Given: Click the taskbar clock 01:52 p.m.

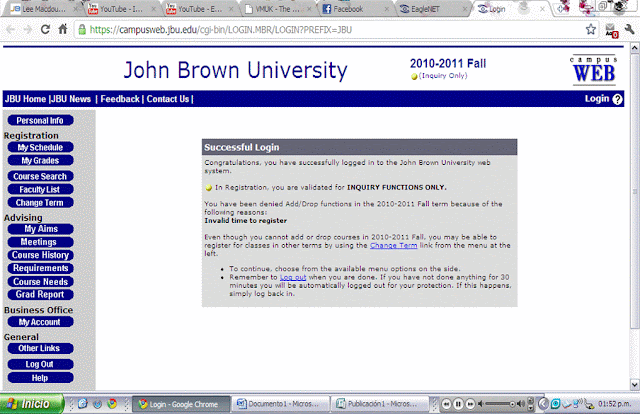Looking at the screenshot, I should [615, 404].
